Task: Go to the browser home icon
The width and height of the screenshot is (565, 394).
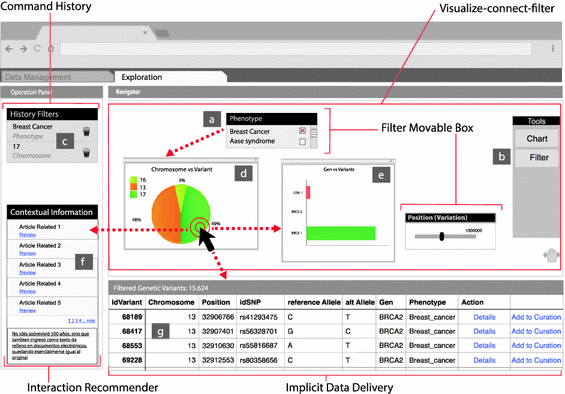Action: coord(51,49)
